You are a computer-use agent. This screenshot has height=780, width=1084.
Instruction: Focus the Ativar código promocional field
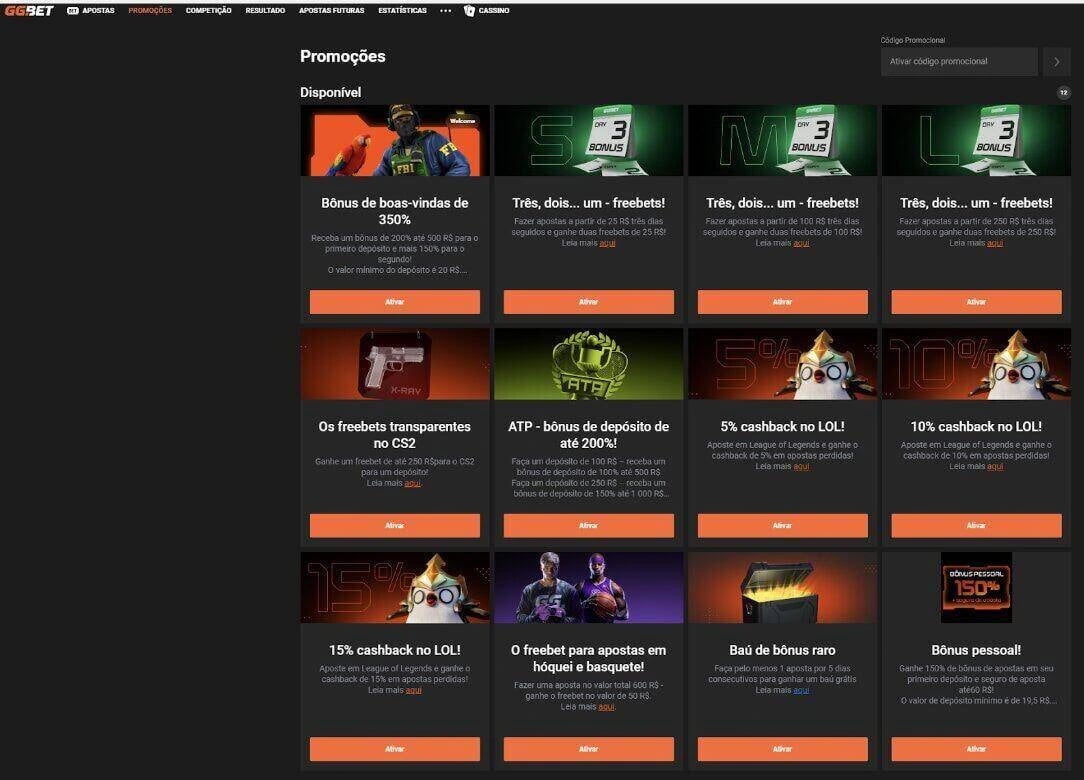coord(959,62)
